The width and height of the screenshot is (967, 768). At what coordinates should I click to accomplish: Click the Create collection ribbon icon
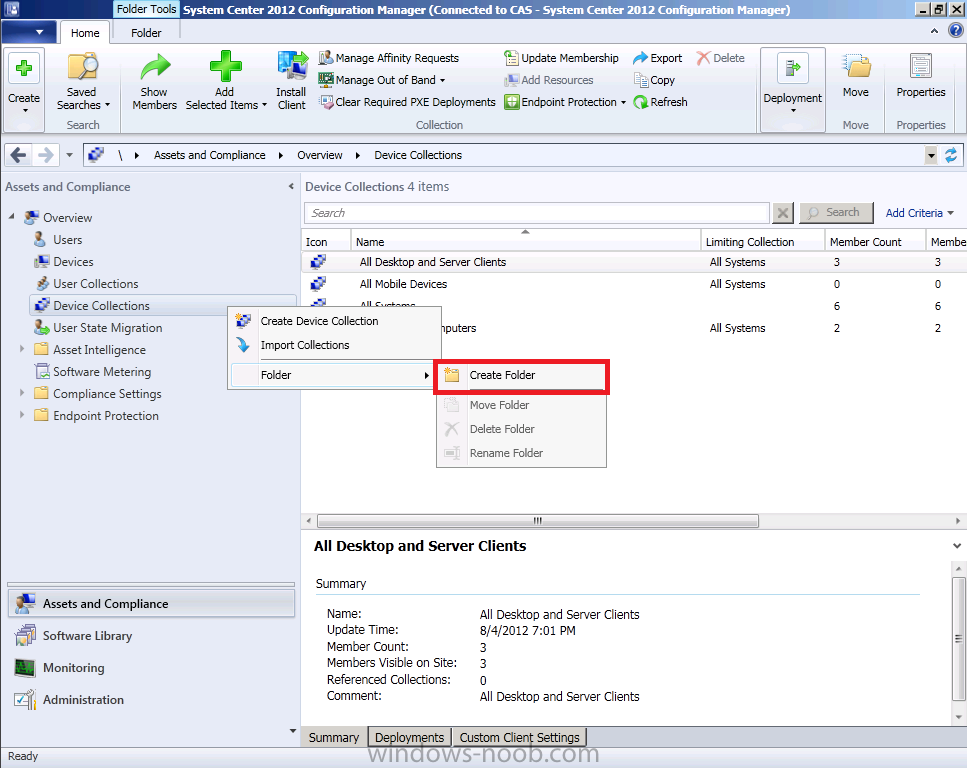pos(24,69)
